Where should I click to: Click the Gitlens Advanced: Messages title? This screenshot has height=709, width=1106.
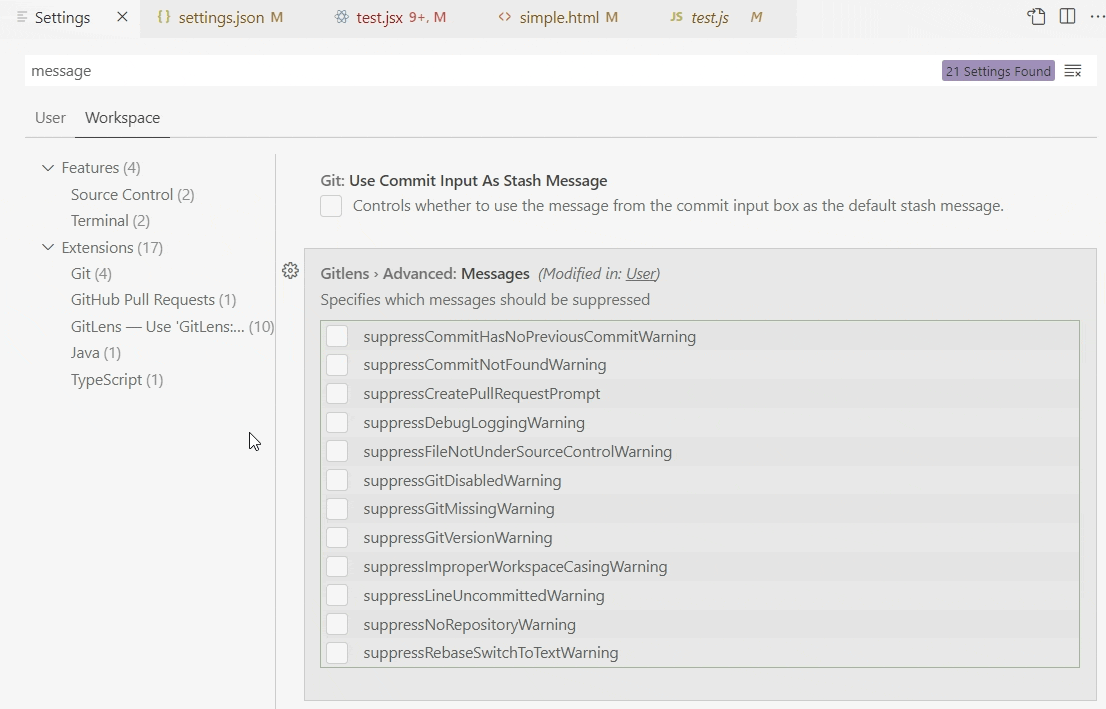click(425, 274)
